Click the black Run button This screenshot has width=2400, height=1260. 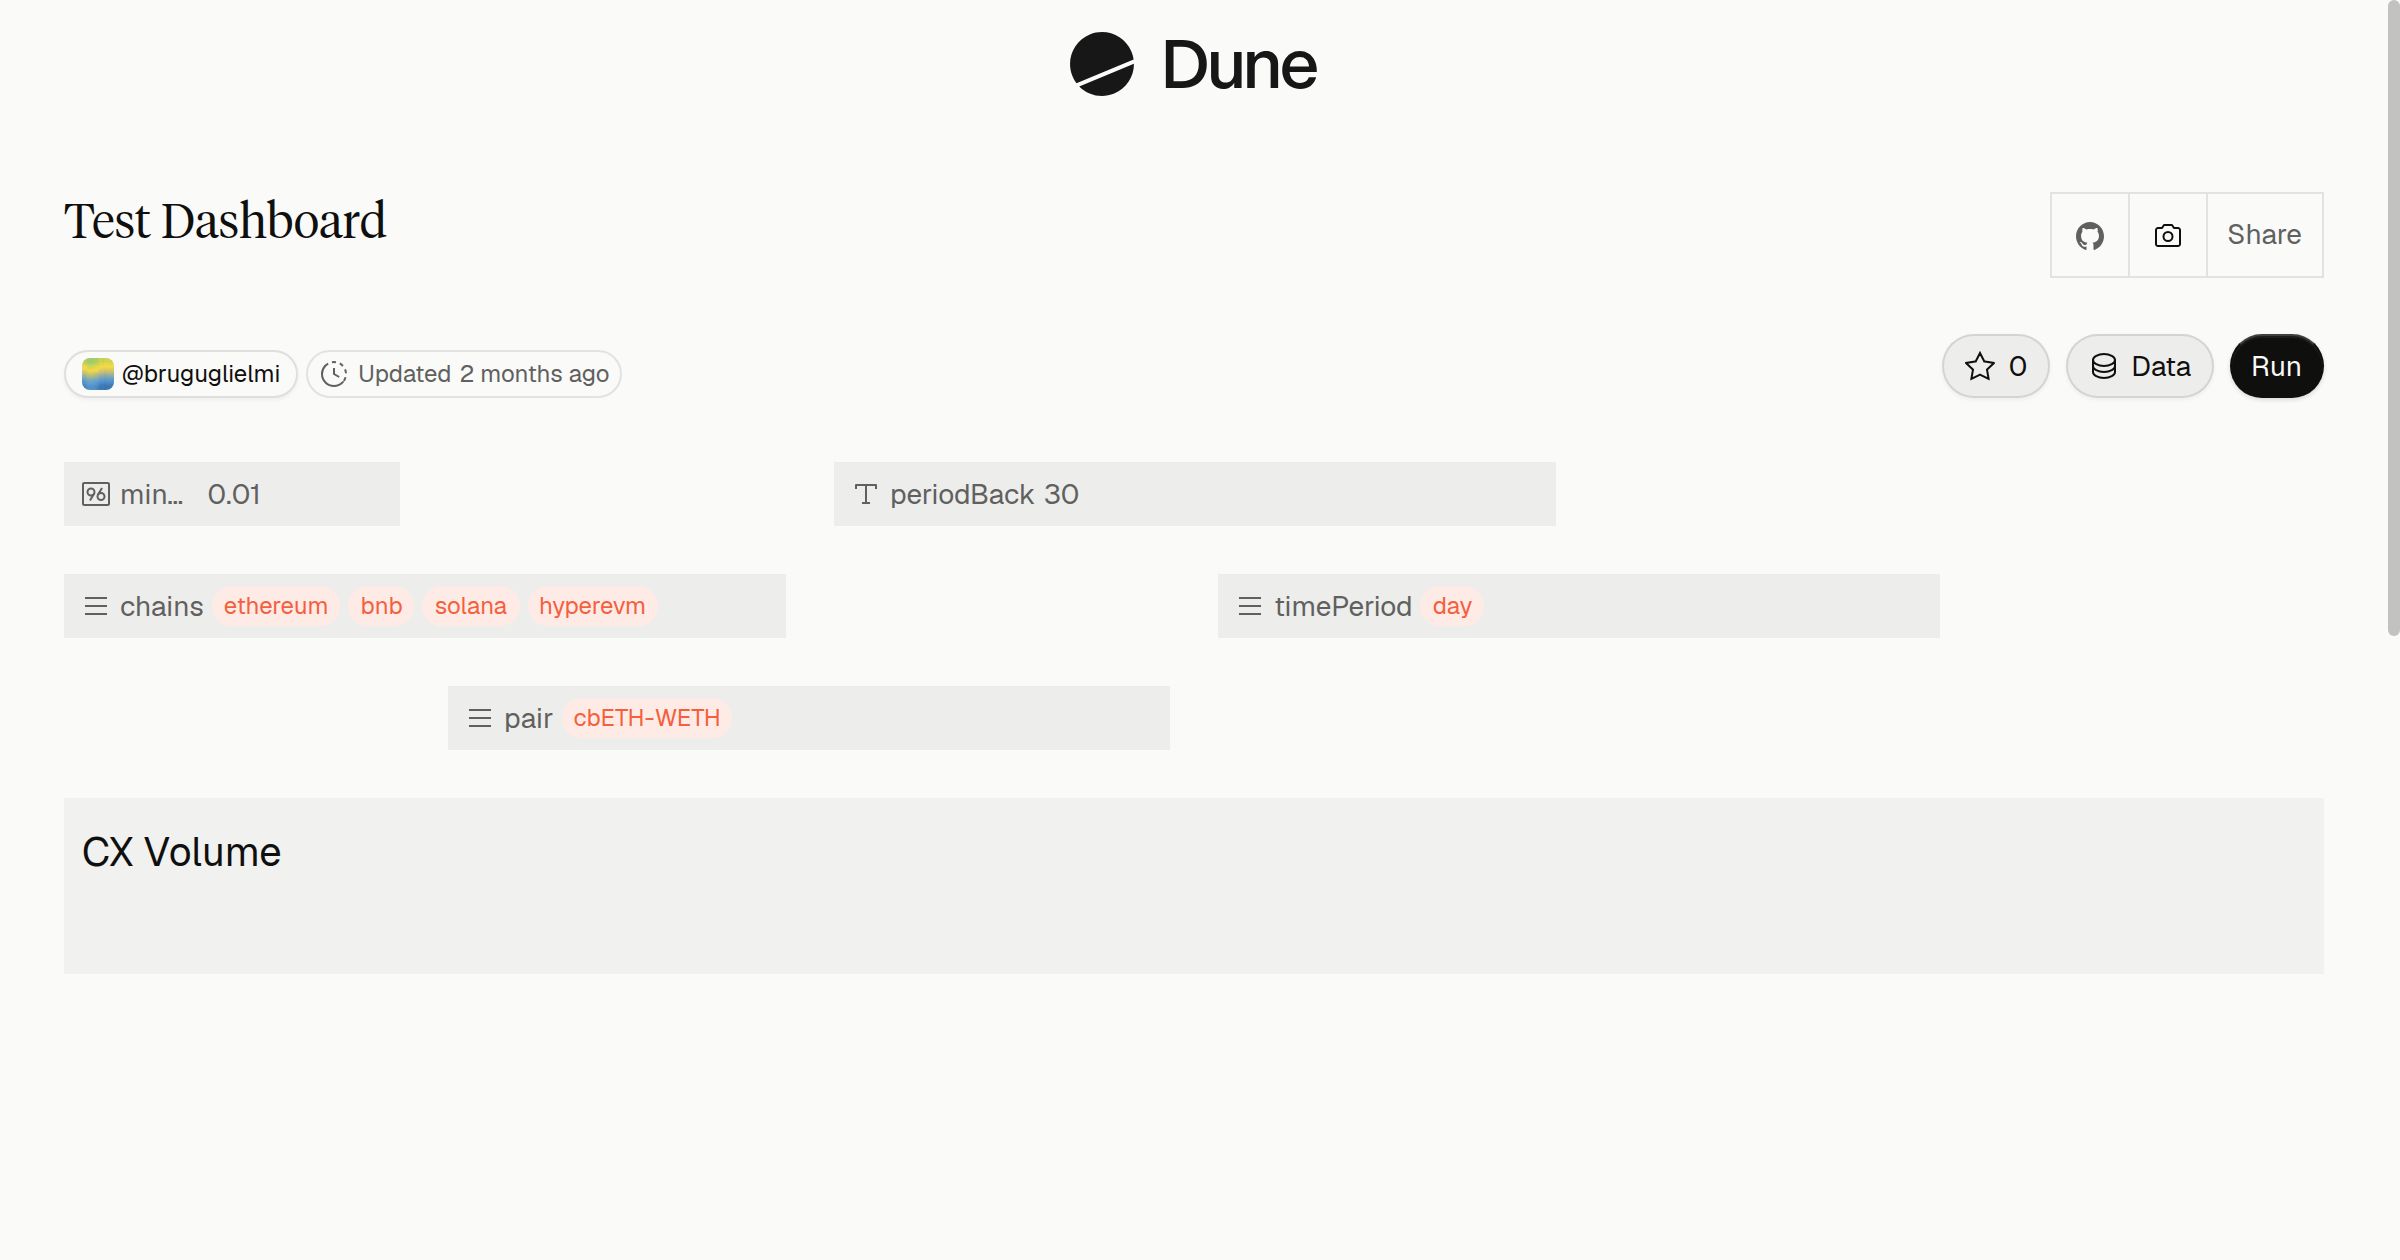pos(2276,366)
